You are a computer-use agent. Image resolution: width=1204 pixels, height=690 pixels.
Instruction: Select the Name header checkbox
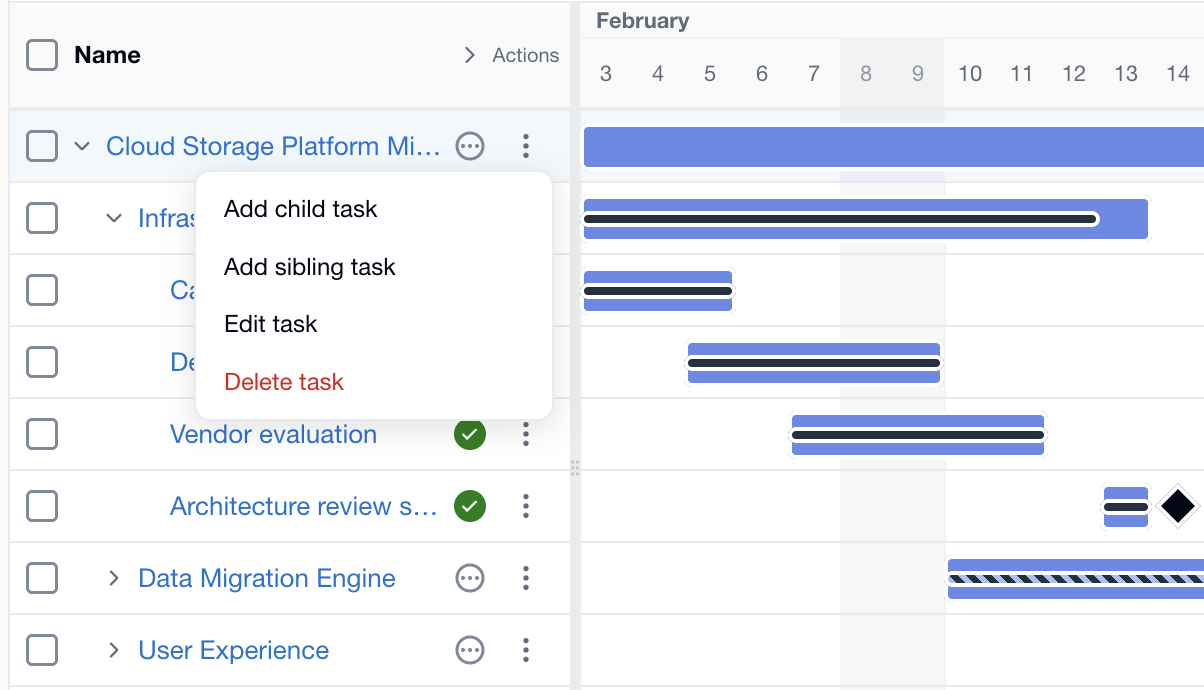click(x=41, y=55)
